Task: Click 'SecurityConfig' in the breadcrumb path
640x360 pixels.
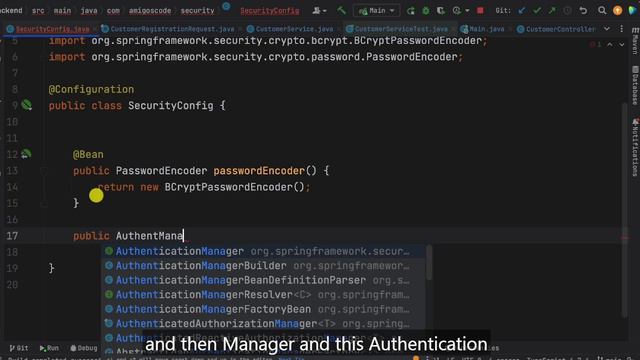Action: [x=269, y=11]
